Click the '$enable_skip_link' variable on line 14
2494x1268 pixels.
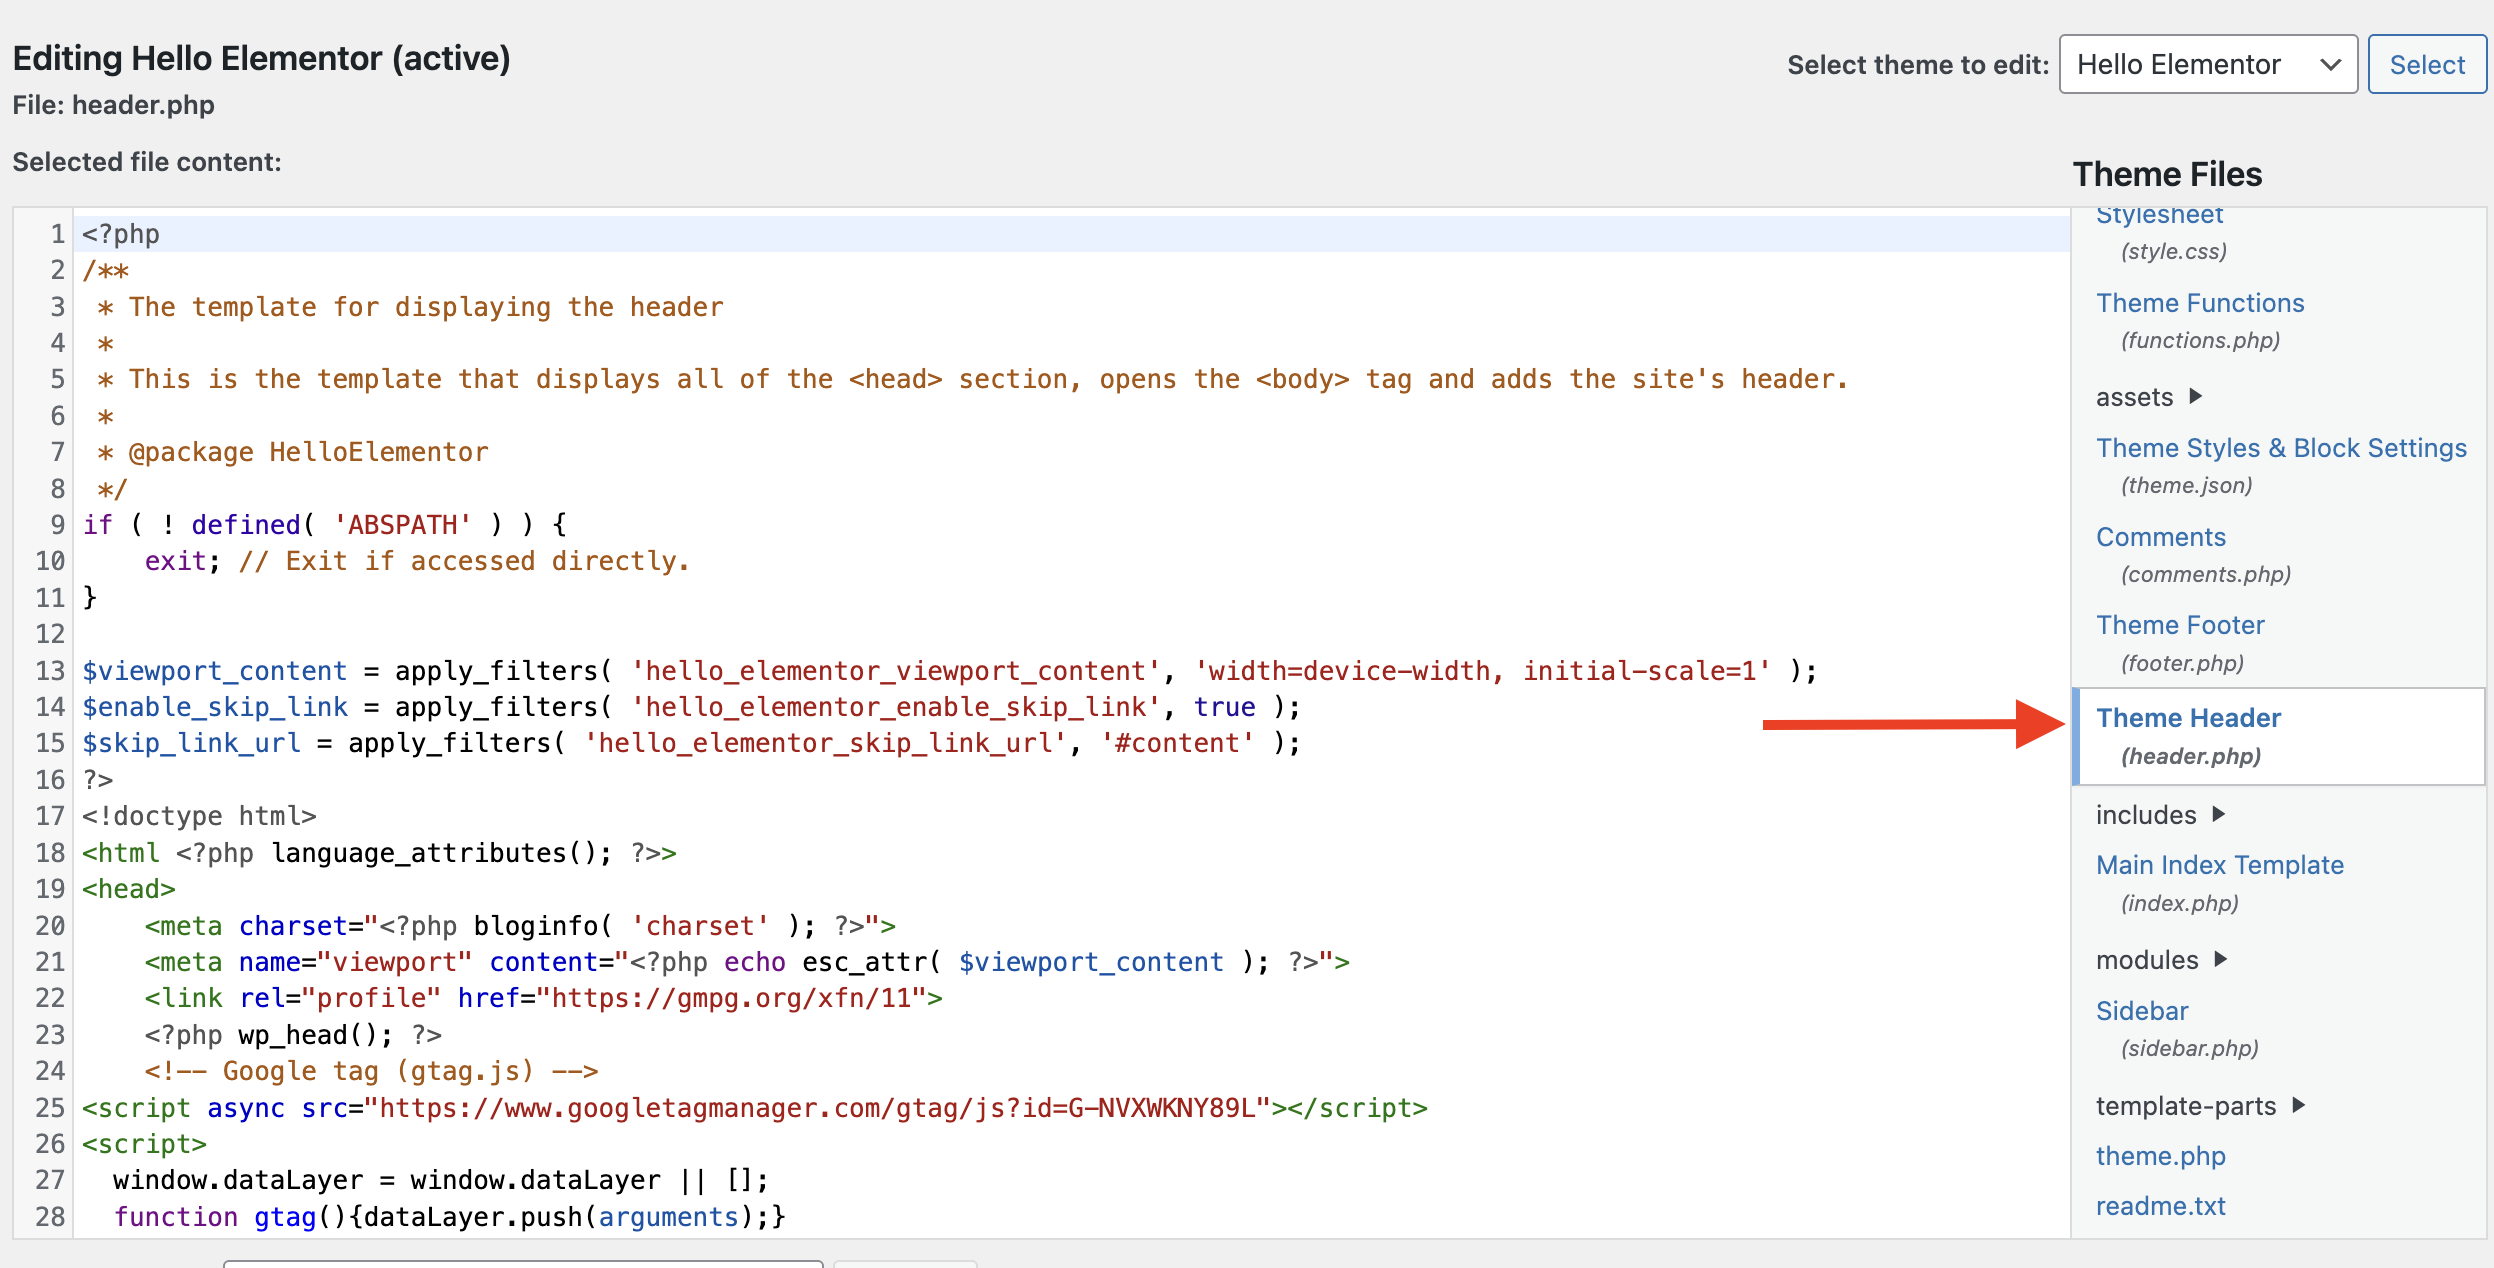(214, 707)
